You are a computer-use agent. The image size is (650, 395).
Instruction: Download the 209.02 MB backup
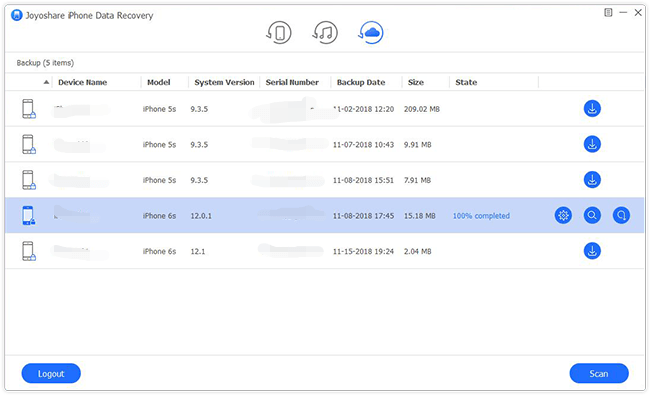(x=592, y=109)
